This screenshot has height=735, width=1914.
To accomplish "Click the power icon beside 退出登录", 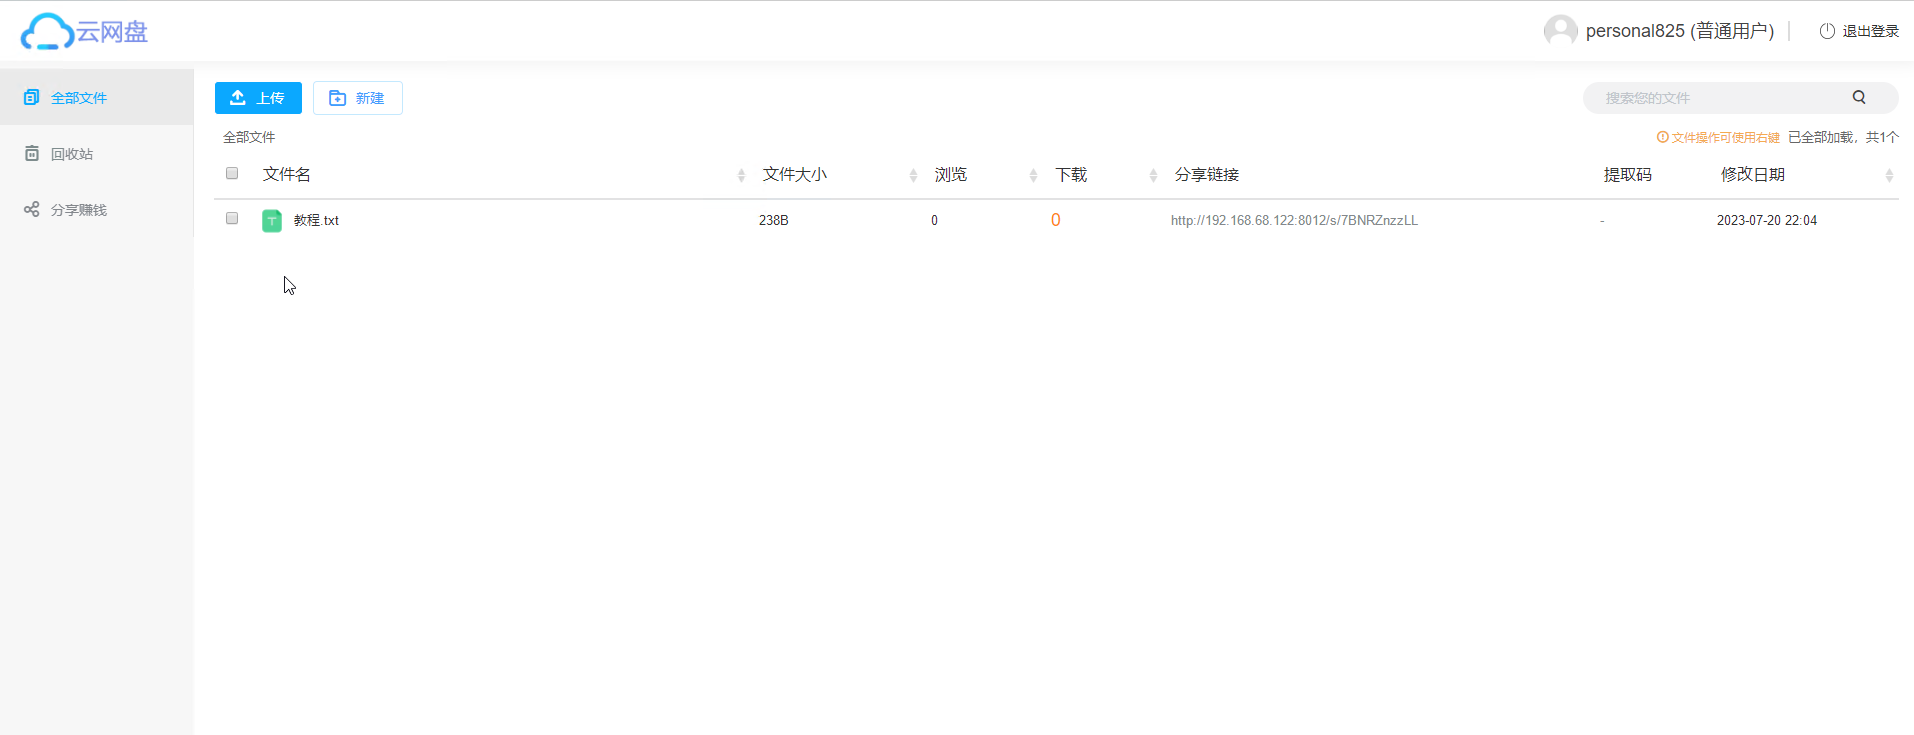I will pyautogui.click(x=1827, y=31).
